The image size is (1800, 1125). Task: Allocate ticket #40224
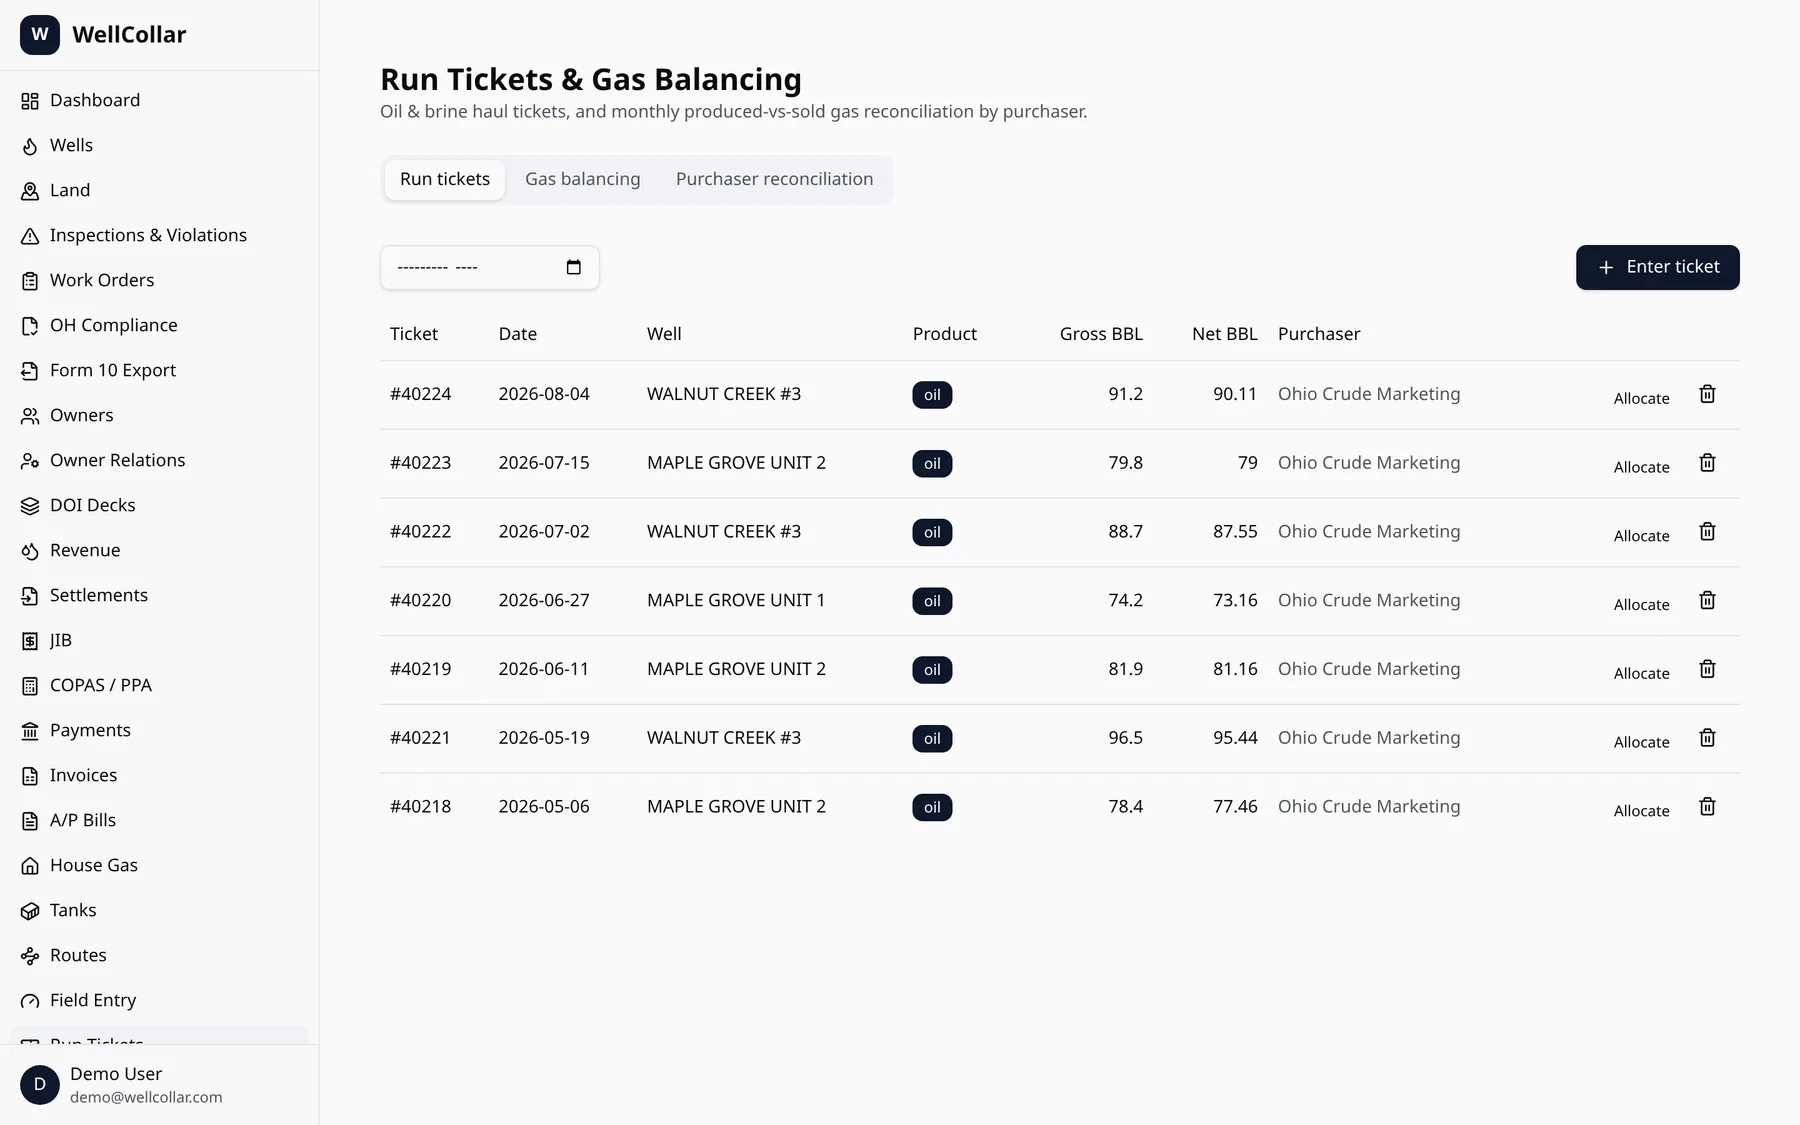(1641, 398)
